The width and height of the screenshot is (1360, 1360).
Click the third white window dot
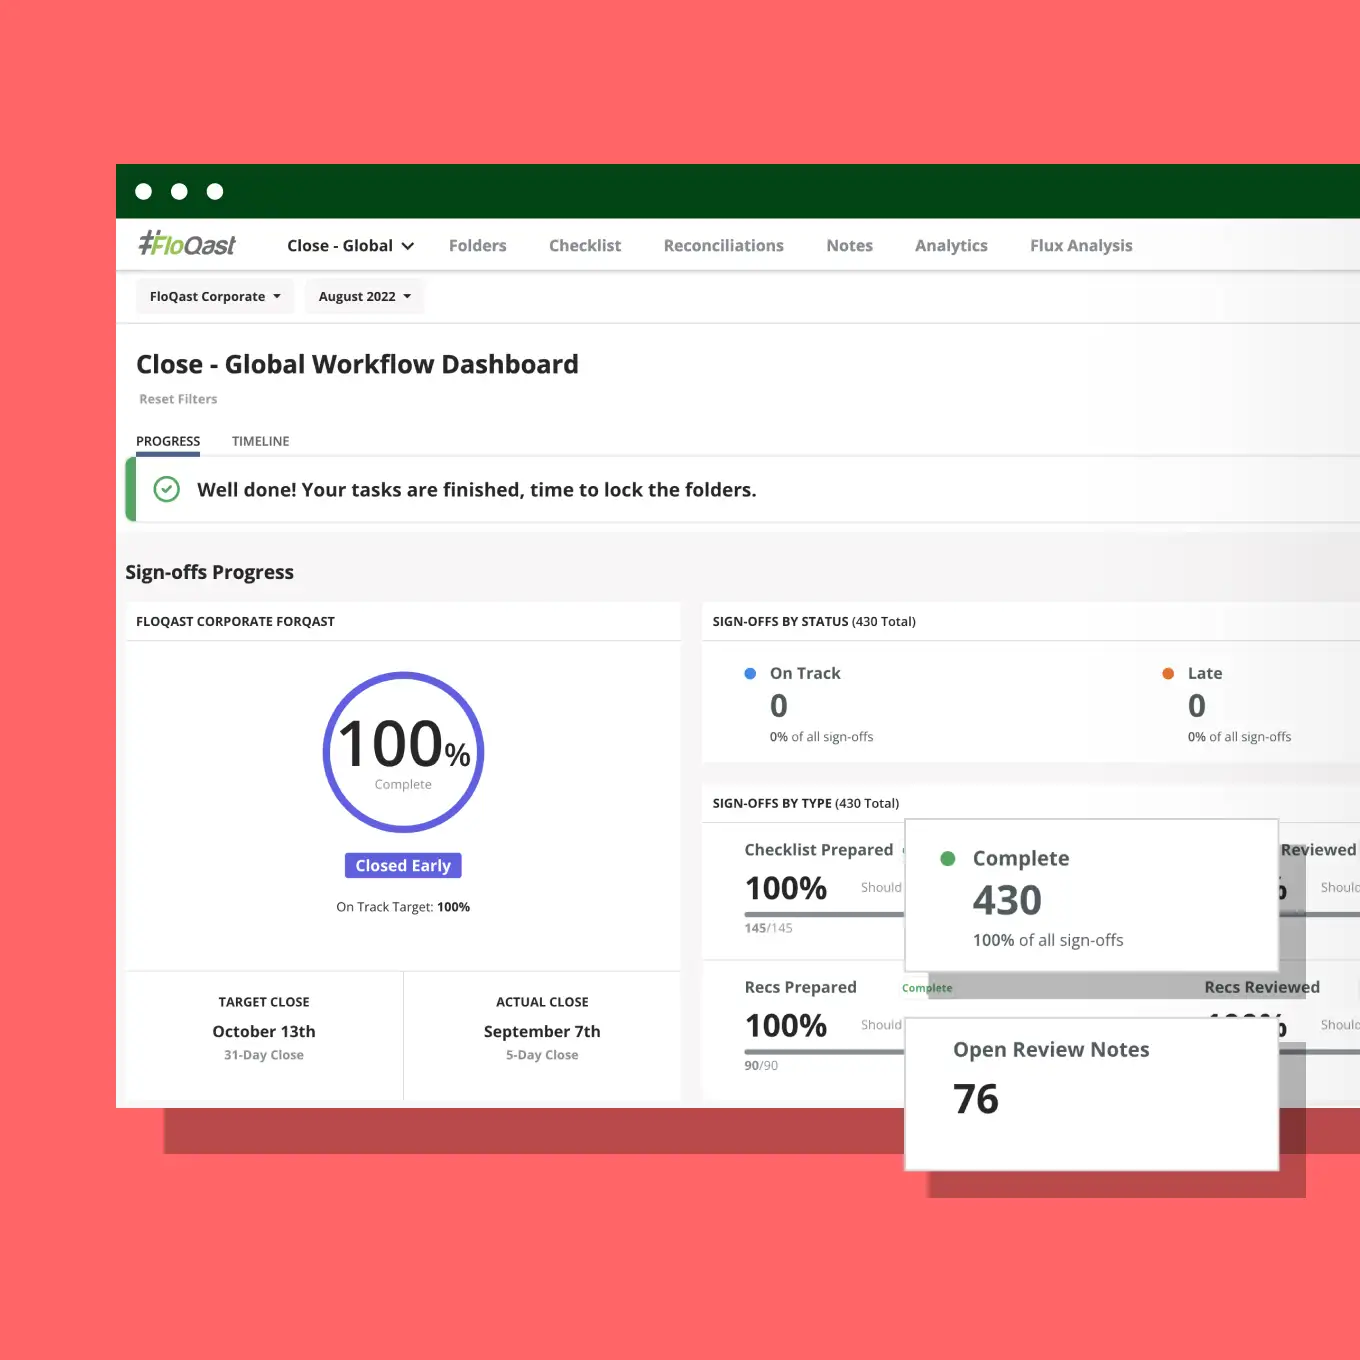coord(215,192)
